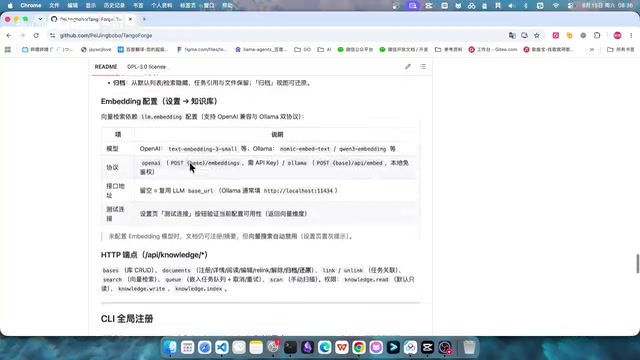Open the README outline list icon
This screenshot has height=360, width=640.
click(423, 67)
